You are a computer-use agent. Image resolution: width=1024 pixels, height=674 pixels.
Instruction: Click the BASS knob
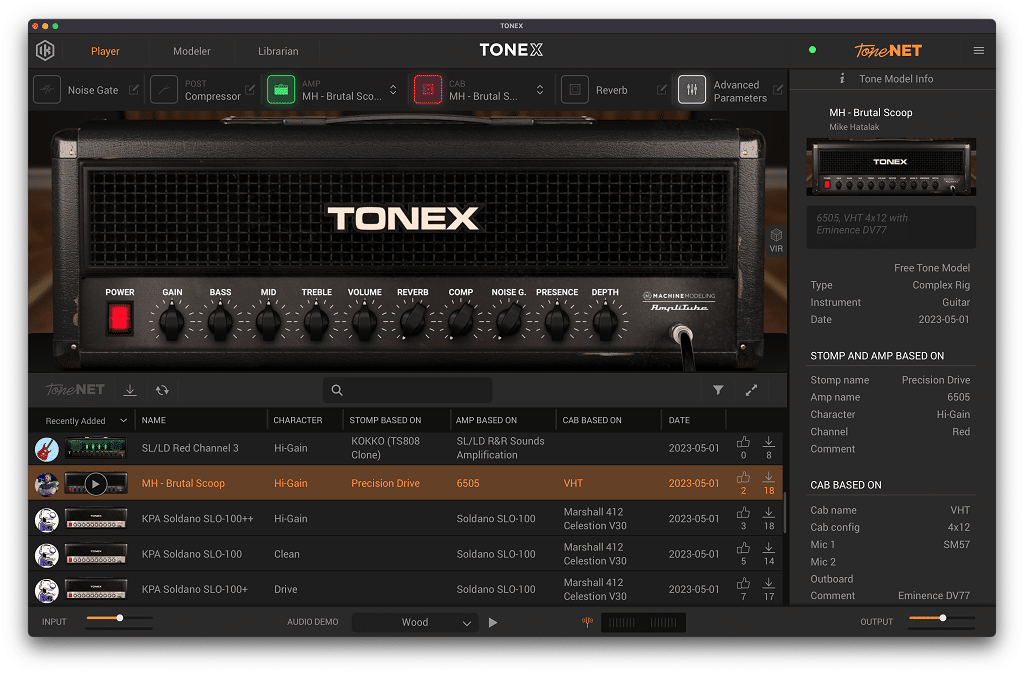220,322
